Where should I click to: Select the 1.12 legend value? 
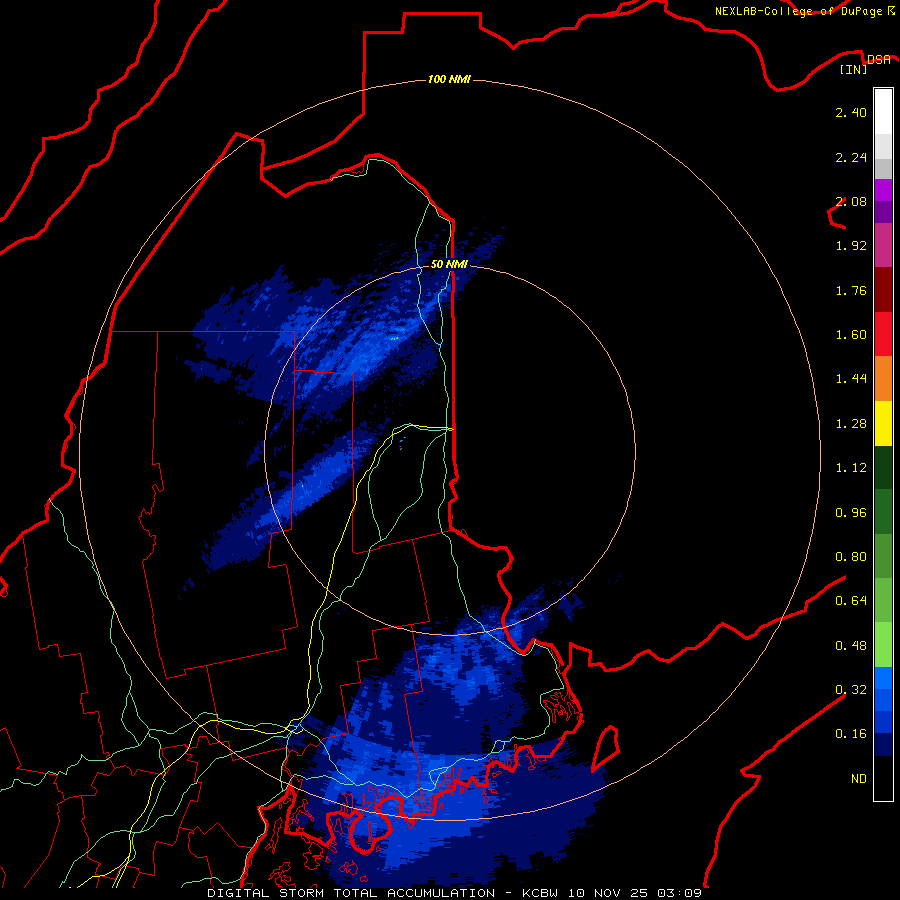(x=851, y=468)
